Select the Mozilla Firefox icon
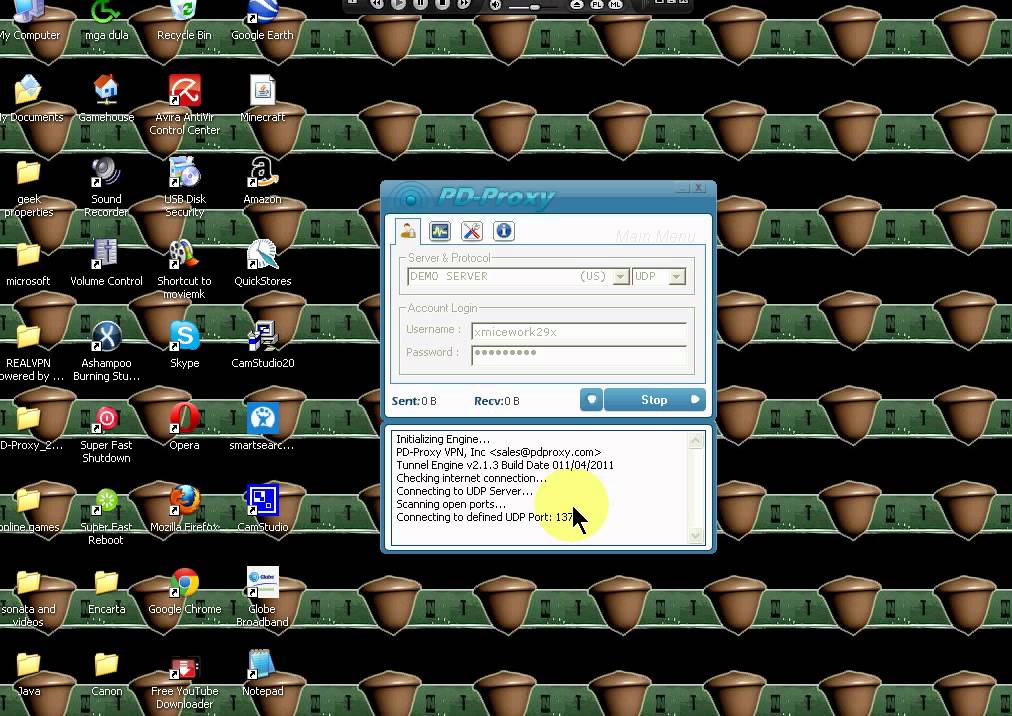Viewport: 1012px width, 716px height. (x=184, y=509)
